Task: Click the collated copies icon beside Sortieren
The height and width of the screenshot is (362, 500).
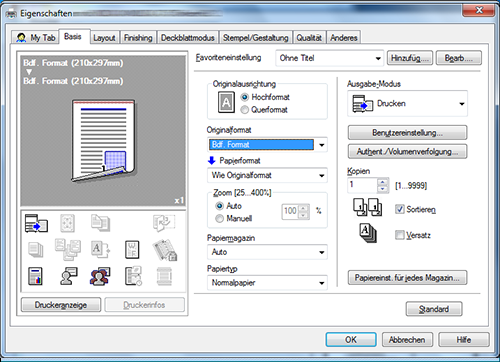Action: [368, 207]
